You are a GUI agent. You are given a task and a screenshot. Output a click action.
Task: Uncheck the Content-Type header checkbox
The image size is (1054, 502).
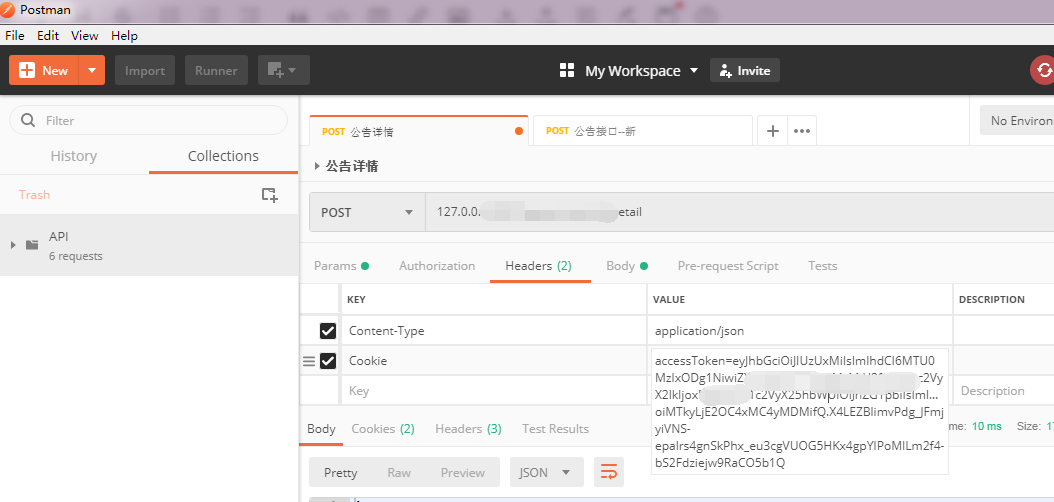click(x=328, y=331)
